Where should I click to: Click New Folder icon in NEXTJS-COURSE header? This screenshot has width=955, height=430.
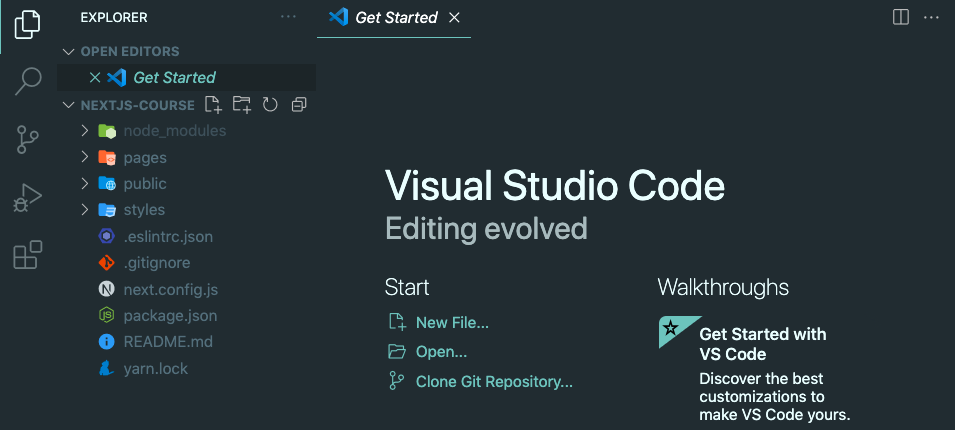coord(242,105)
